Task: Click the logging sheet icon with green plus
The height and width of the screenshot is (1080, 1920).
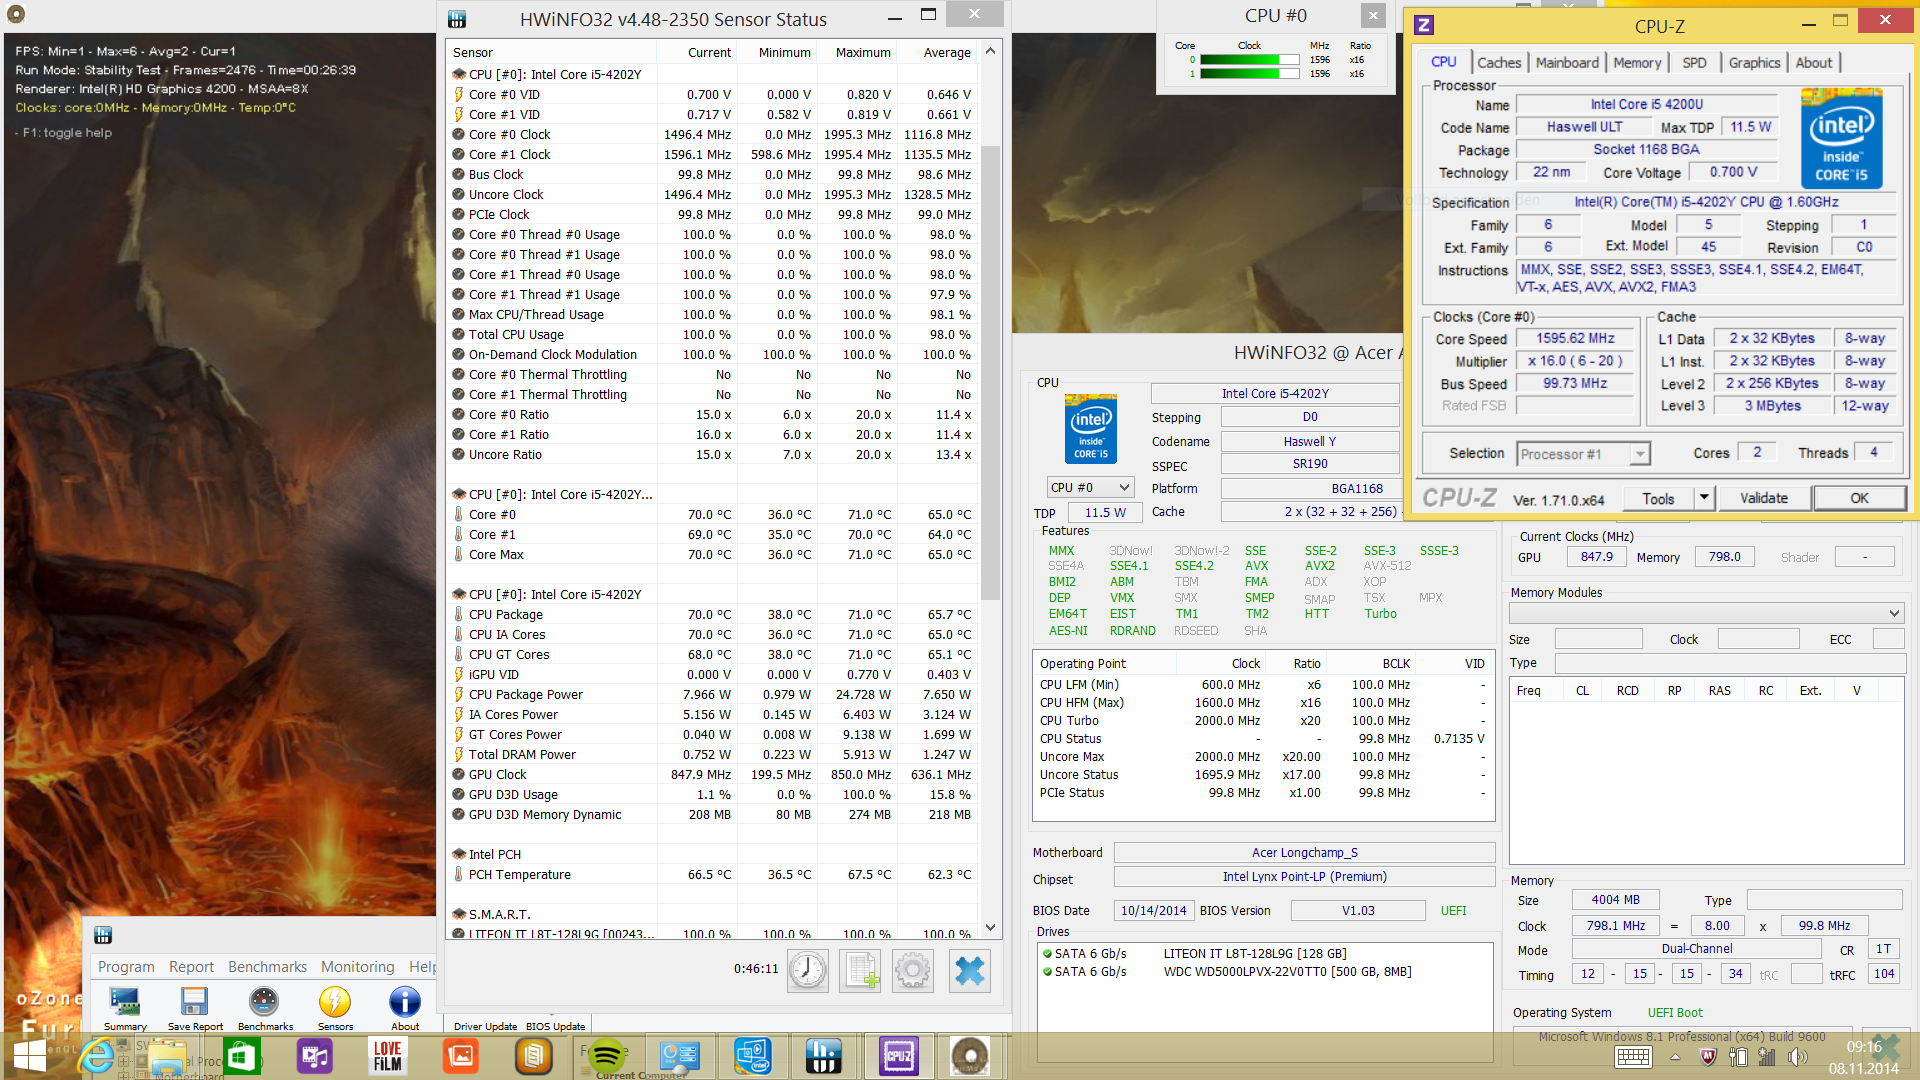Action: tap(860, 970)
